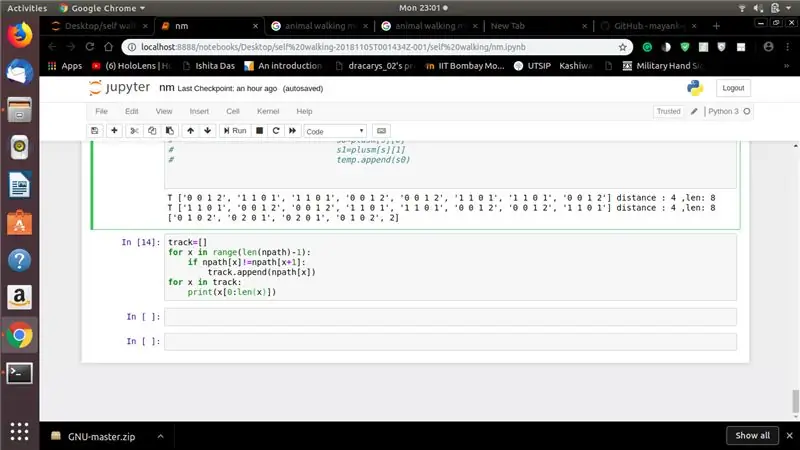800x450 pixels.
Task: Open cell type Code dropdown
Action: [x=335, y=131]
